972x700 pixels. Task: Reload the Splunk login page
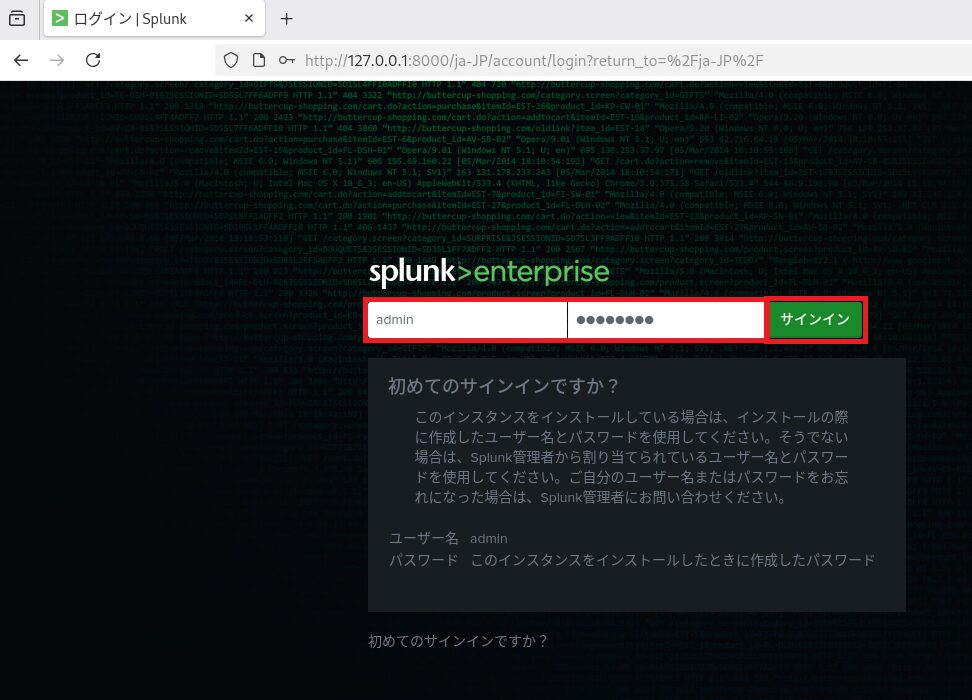point(93,60)
